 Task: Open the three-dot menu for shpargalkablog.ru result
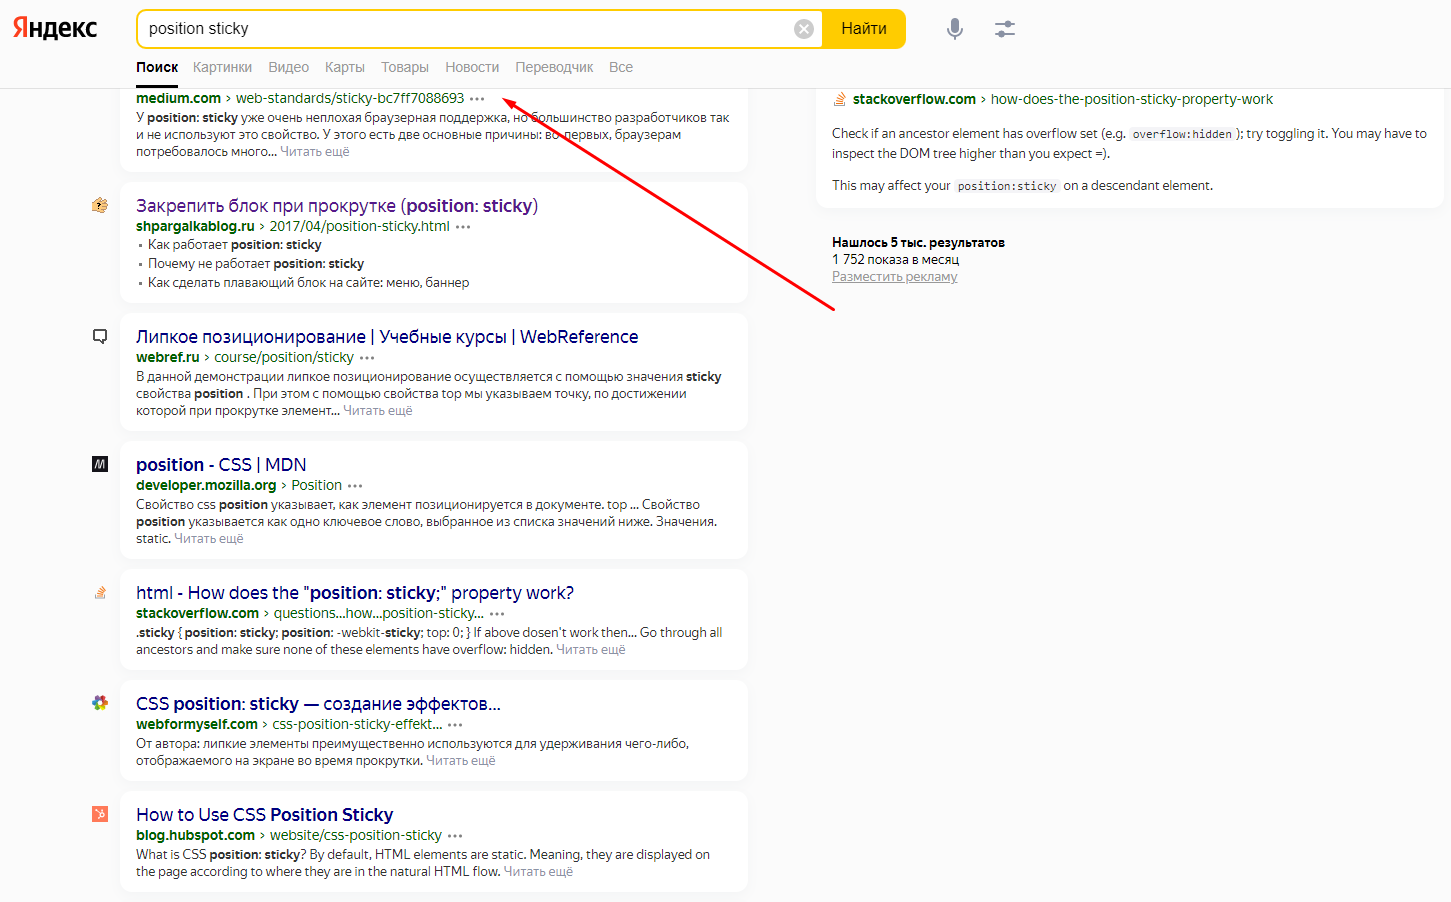463,227
